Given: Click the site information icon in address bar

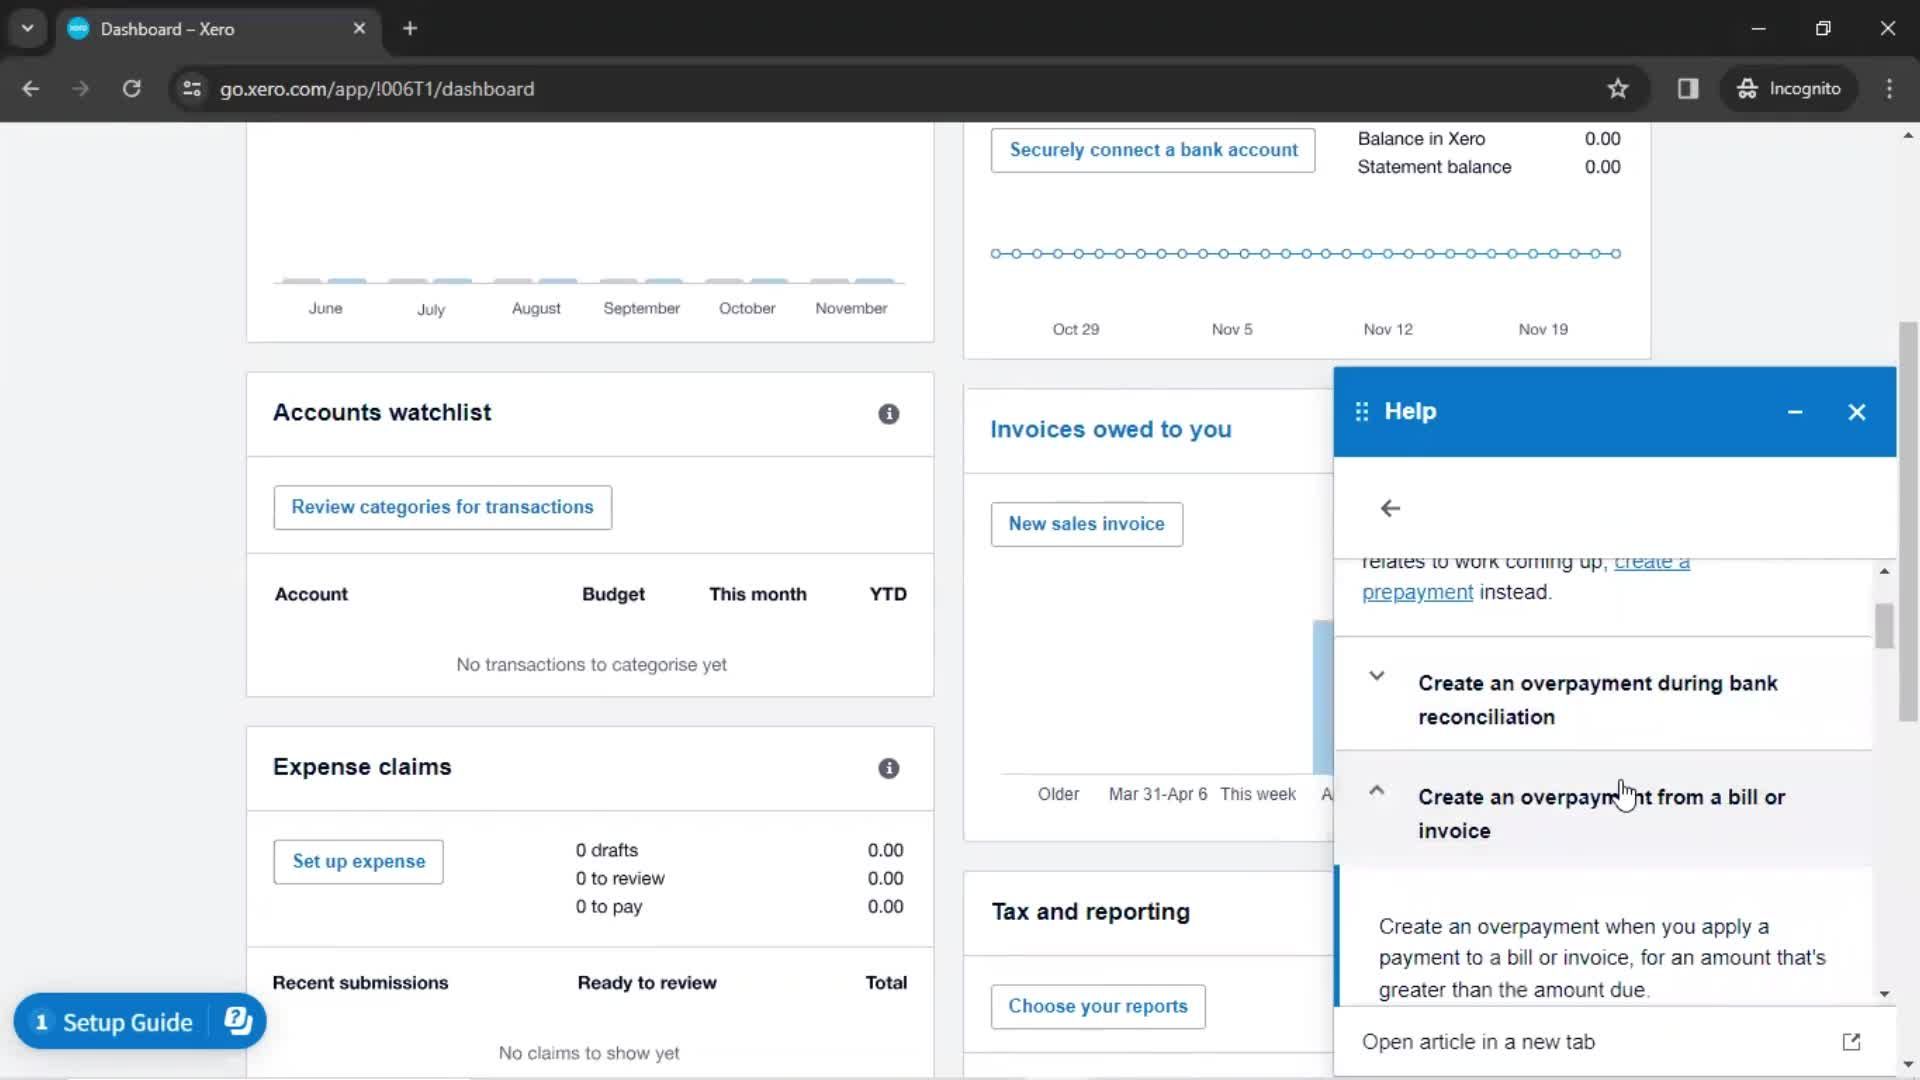Looking at the screenshot, I should tap(192, 89).
